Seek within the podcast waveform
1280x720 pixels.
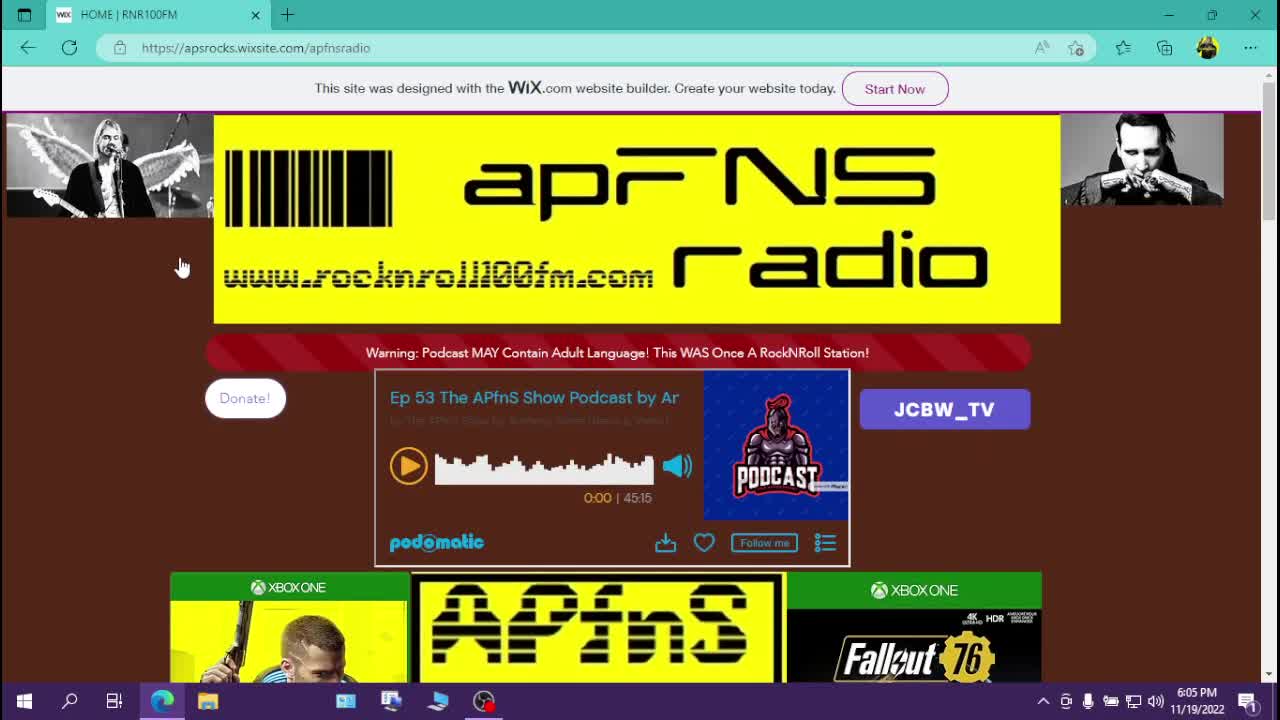point(544,468)
